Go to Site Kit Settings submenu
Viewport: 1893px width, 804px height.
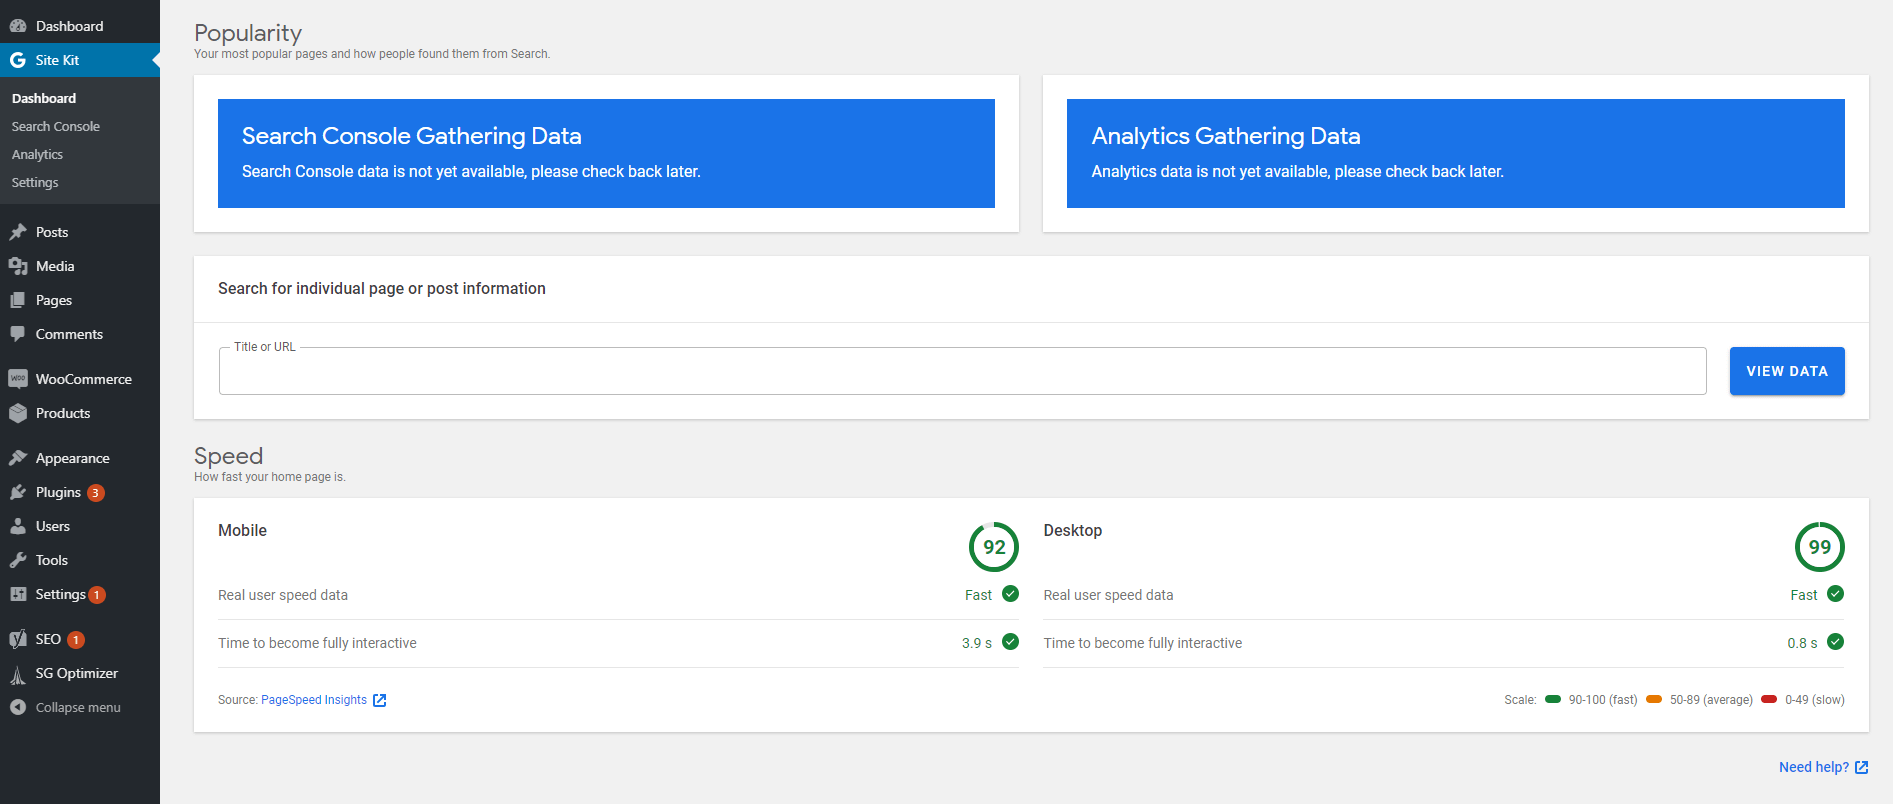[x=35, y=183]
